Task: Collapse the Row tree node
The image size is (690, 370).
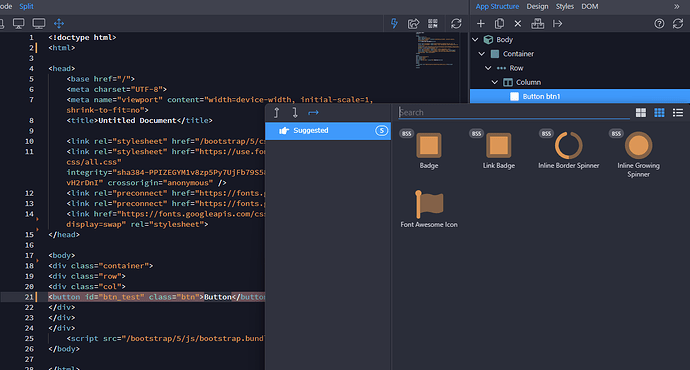Action: [x=488, y=68]
